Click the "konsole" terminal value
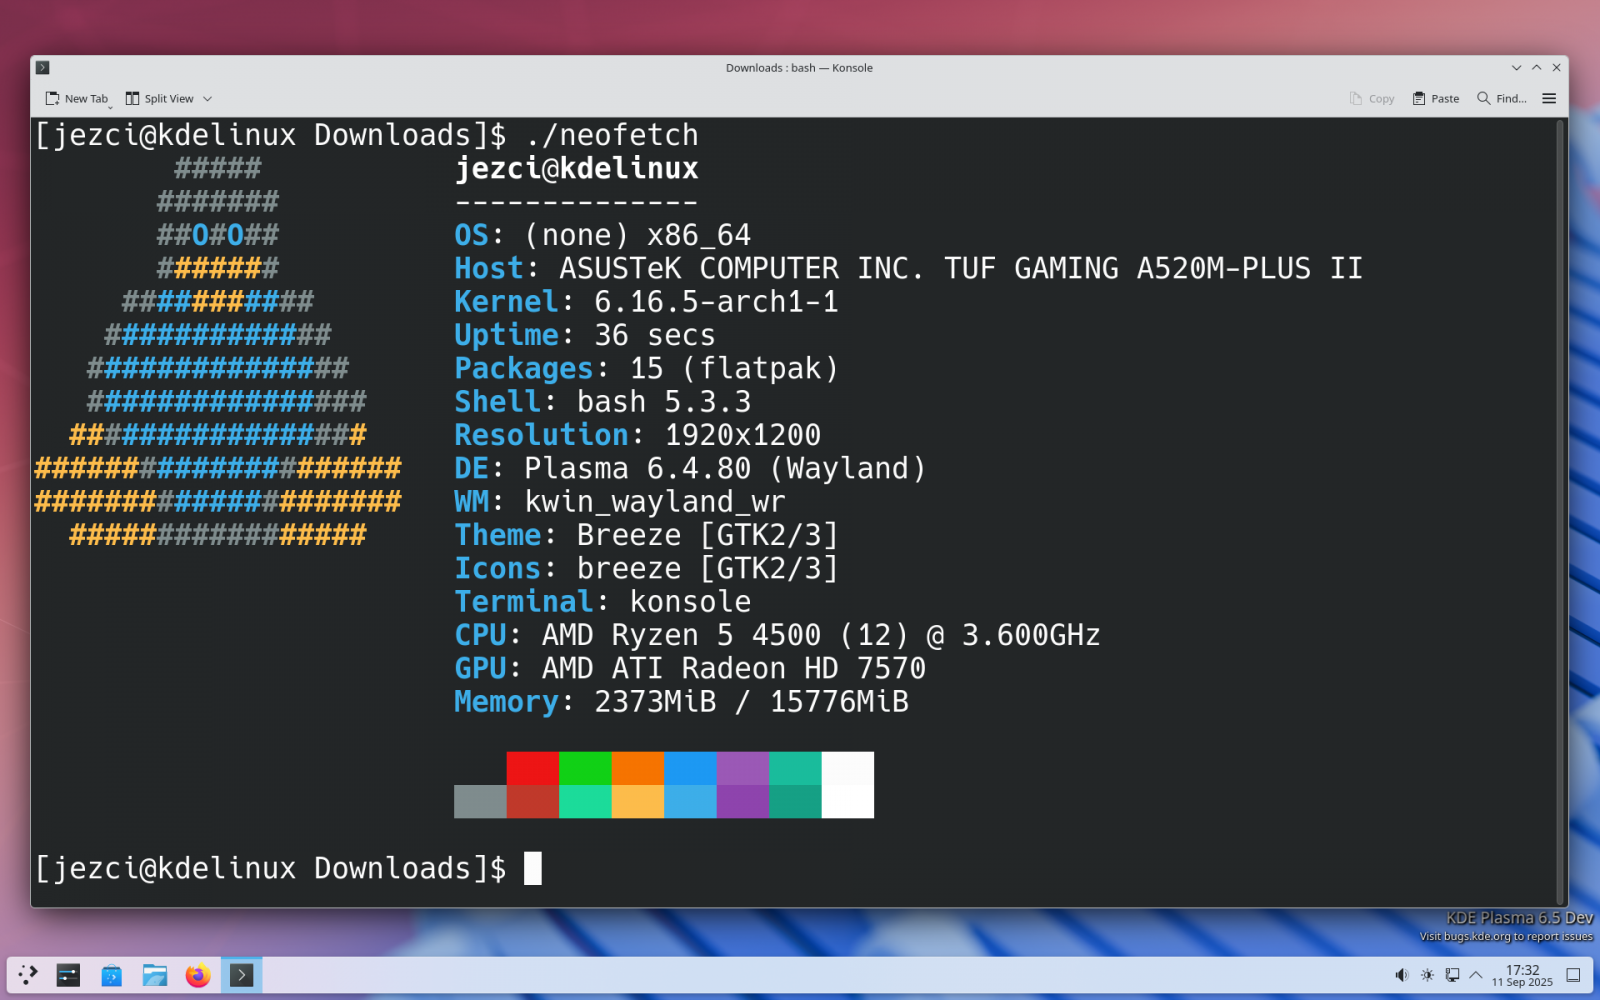 click(690, 601)
